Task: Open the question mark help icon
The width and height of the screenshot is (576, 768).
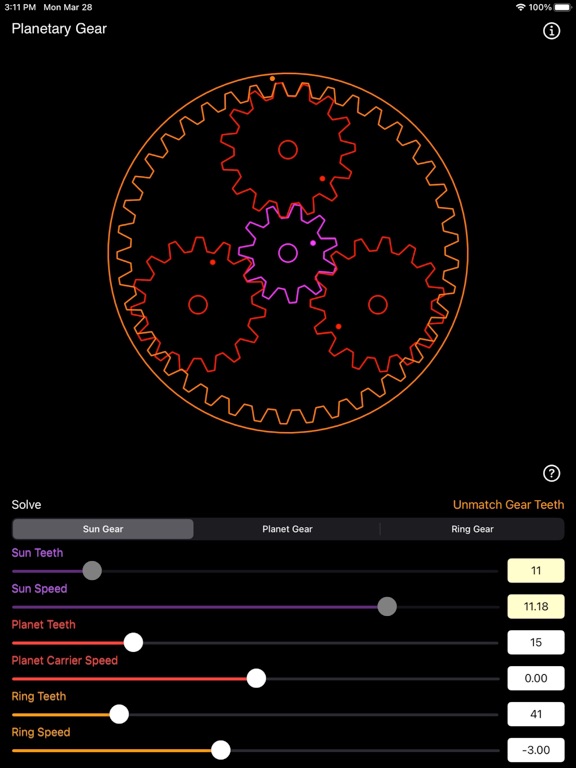Action: click(x=552, y=473)
